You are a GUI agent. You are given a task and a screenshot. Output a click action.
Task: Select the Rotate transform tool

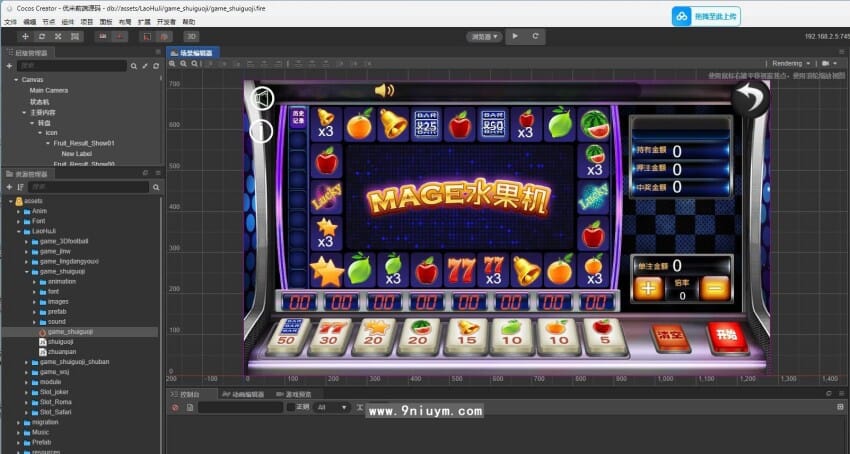pyautogui.click(x=42, y=36)
